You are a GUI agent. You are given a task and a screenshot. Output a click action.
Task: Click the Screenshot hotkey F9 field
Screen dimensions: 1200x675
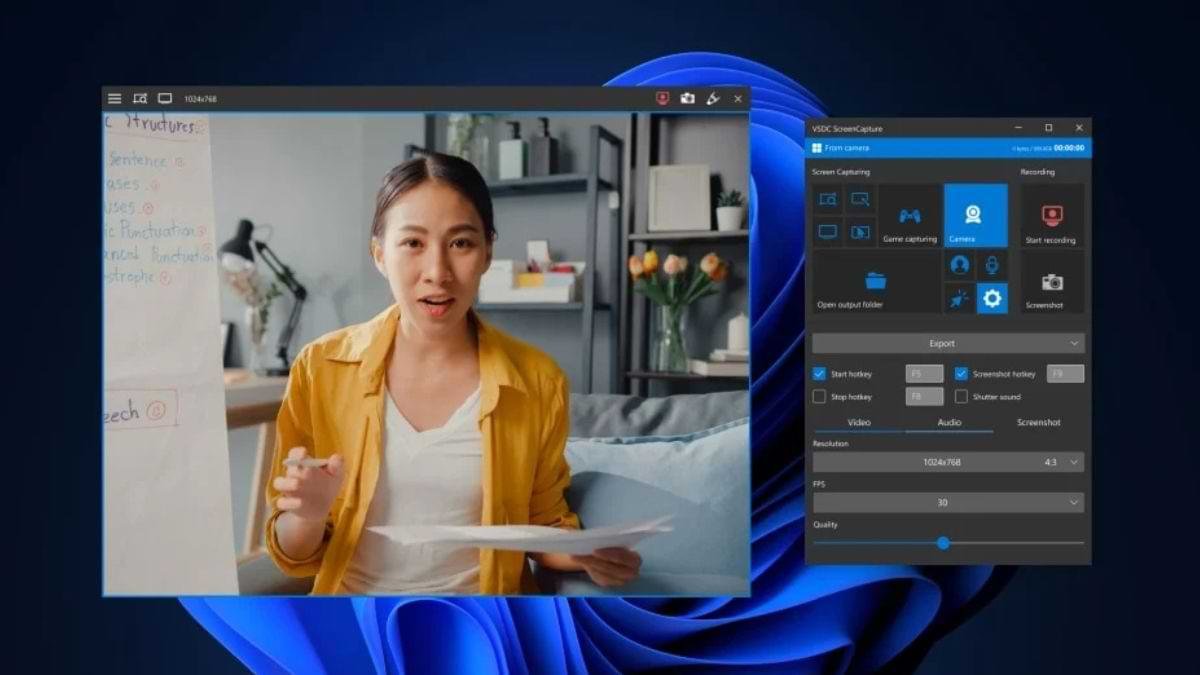[1065, 374]
